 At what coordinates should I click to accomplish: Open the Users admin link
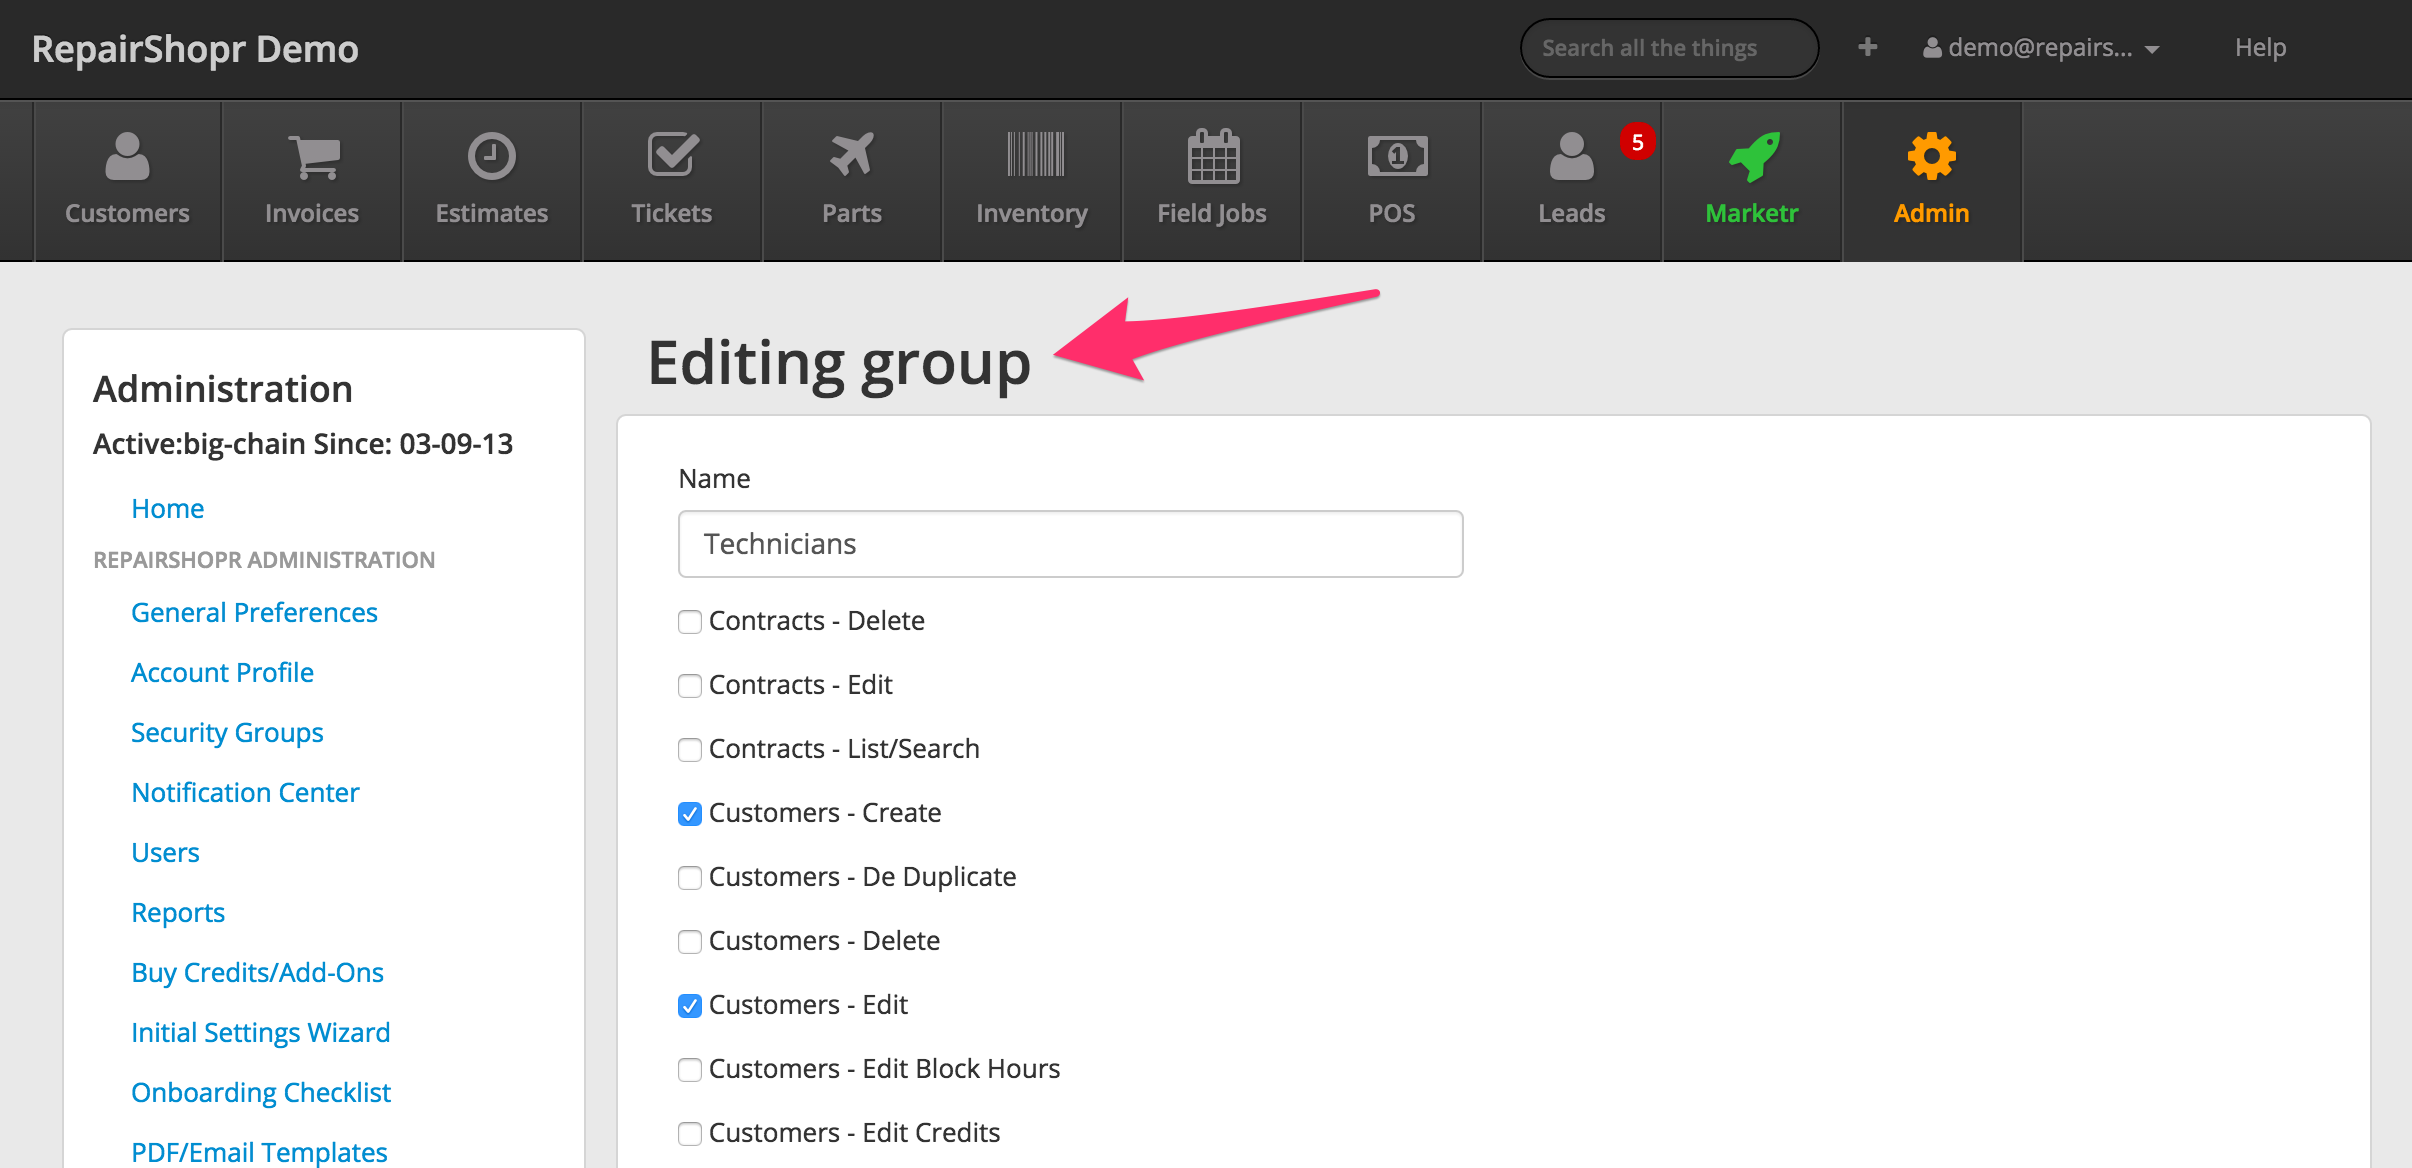click(x=165, y=852)
